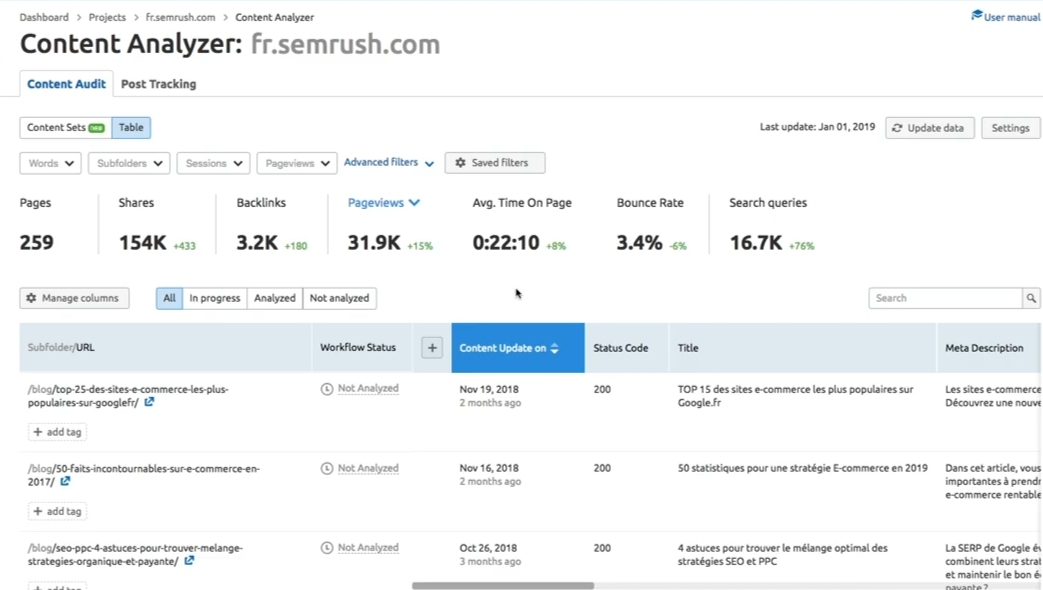Viewport: 1043px width, 590px height.
Task: Open the Pageviews metric selector
Action: [x=384, y=203]
